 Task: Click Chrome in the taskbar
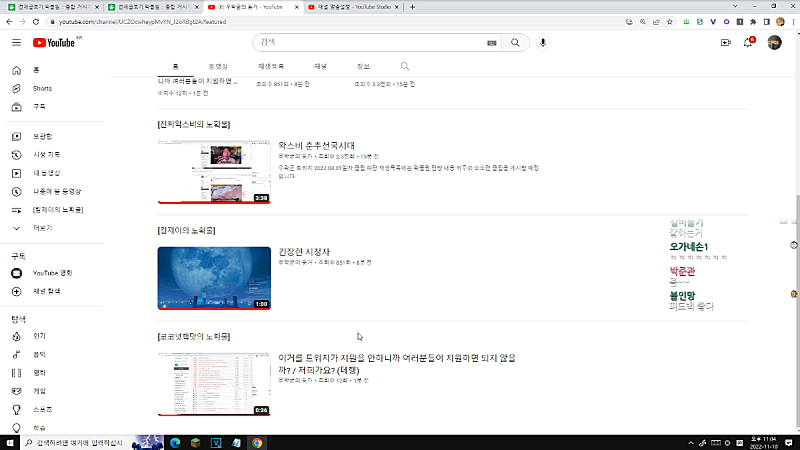(257, 443)
